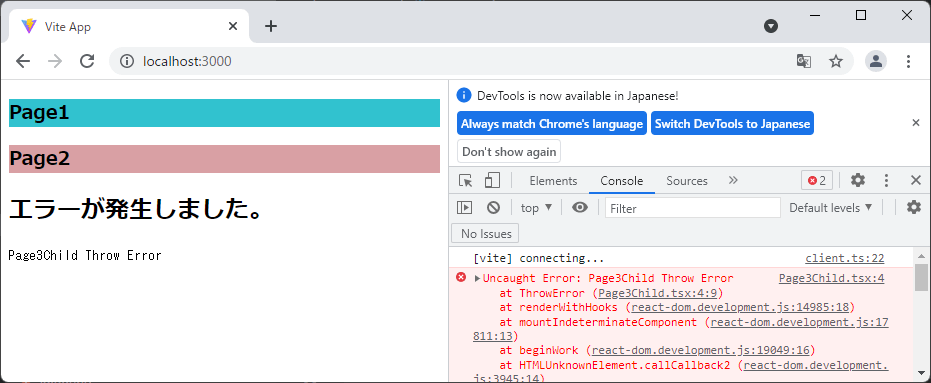Viewport: 931px width, 383px height.
Task: Toggle the device toolbar icon
Action: (x=492, y=181)
